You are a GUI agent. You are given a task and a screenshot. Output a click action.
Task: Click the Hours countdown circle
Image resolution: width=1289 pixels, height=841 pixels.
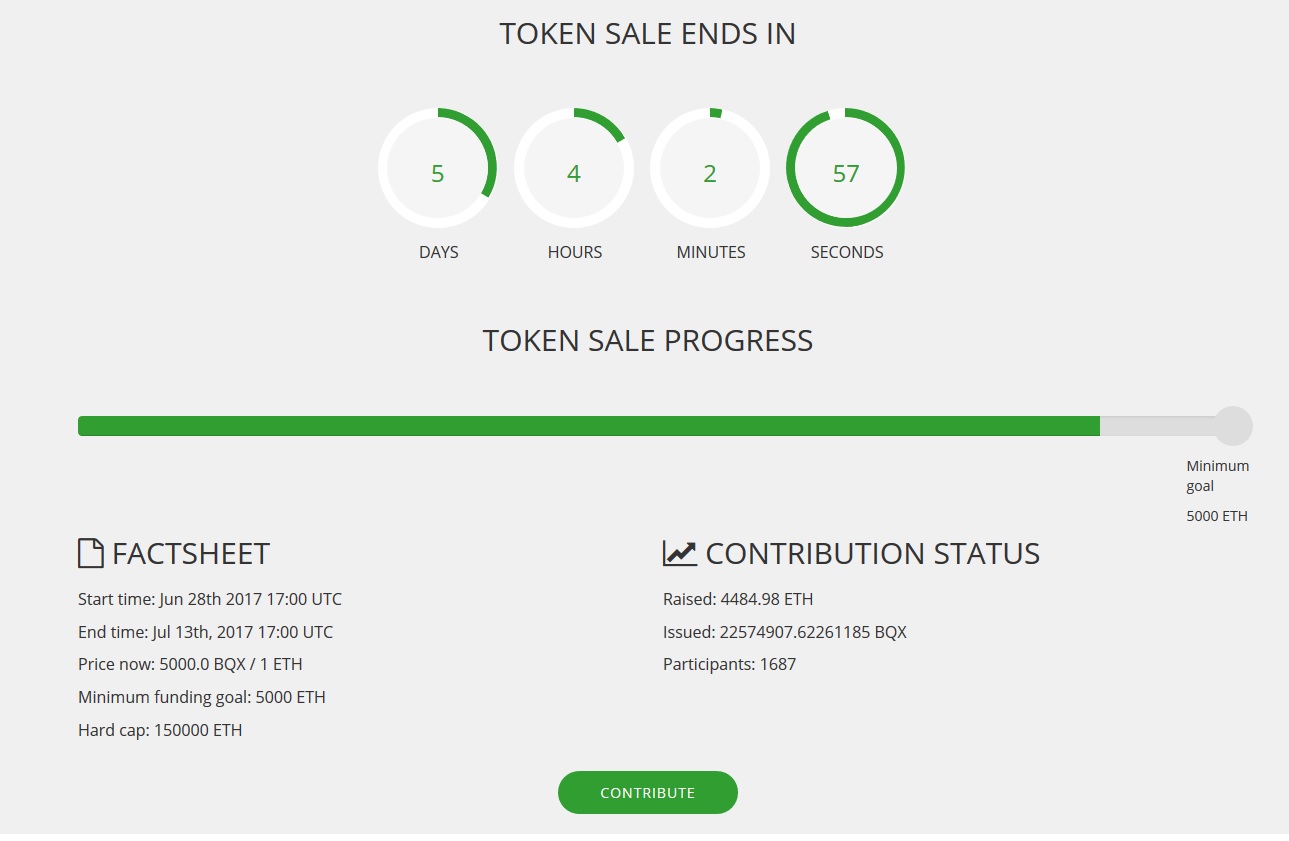tap(573, 167)
